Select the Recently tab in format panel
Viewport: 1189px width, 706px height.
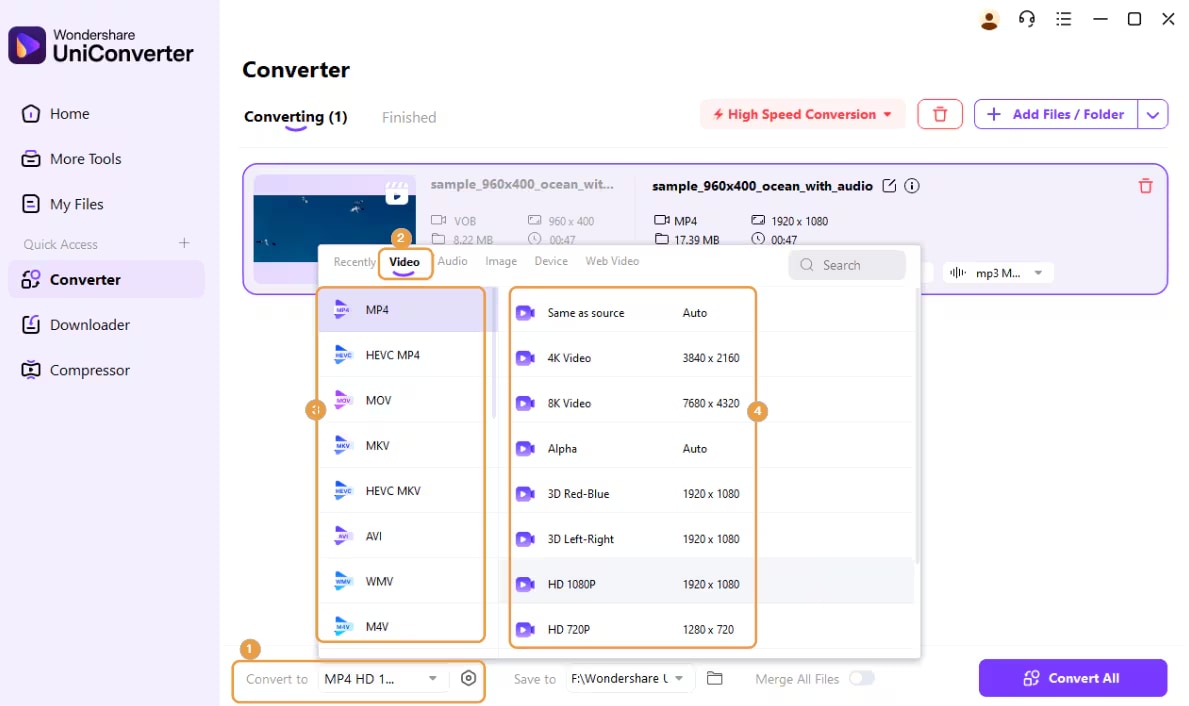[354, 262]
